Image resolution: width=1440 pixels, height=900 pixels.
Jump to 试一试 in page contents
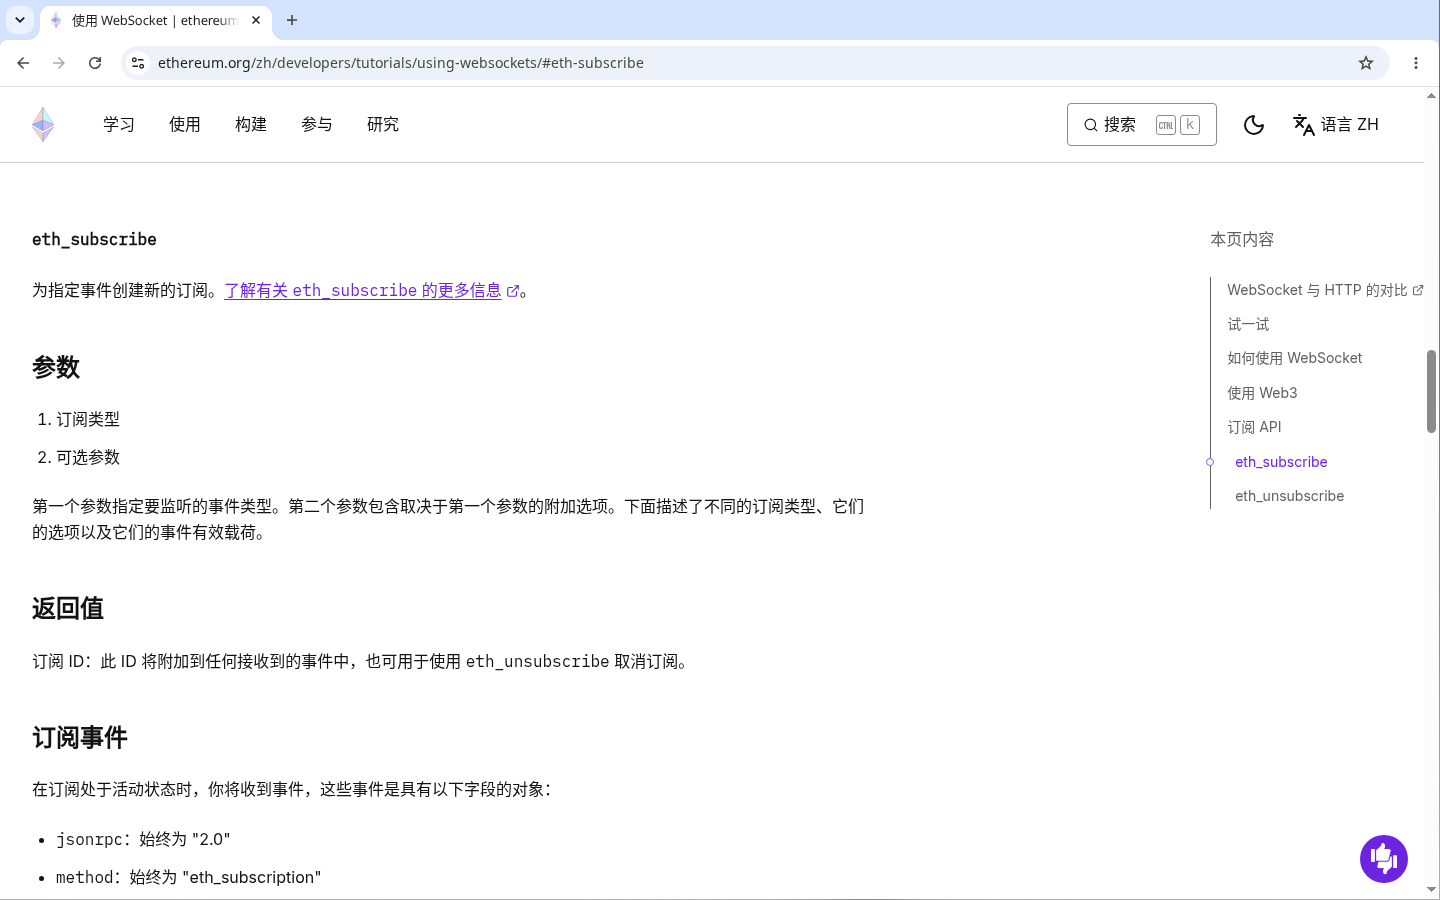(x=1248, y=324)
